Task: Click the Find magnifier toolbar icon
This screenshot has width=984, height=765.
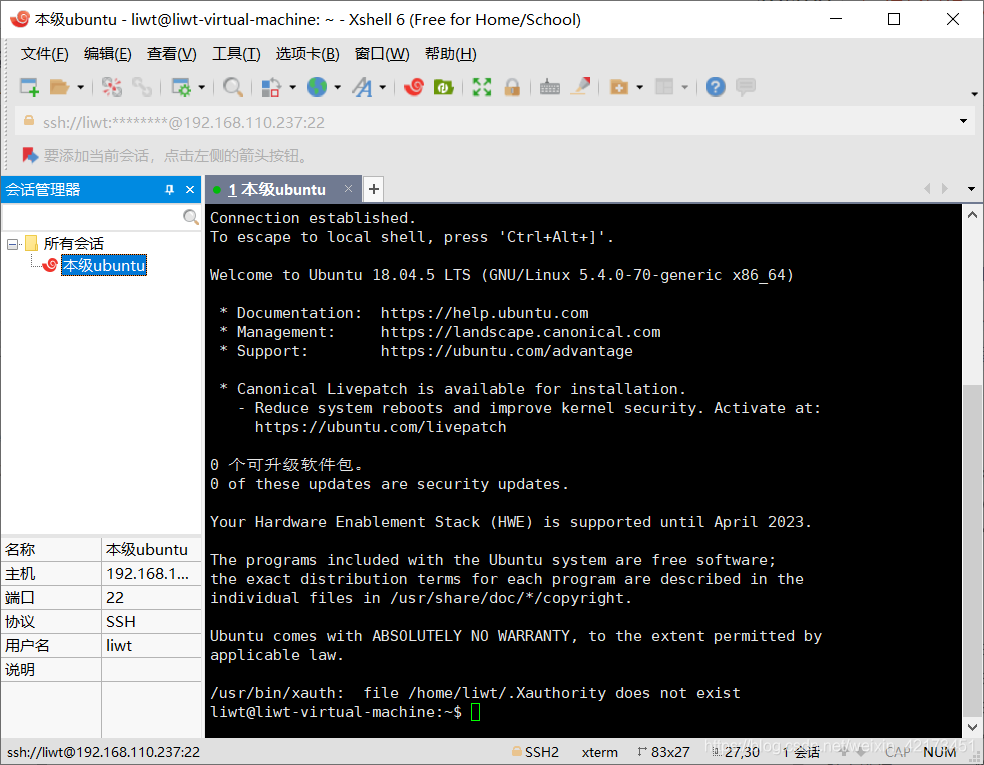Action: coord(232,87)
